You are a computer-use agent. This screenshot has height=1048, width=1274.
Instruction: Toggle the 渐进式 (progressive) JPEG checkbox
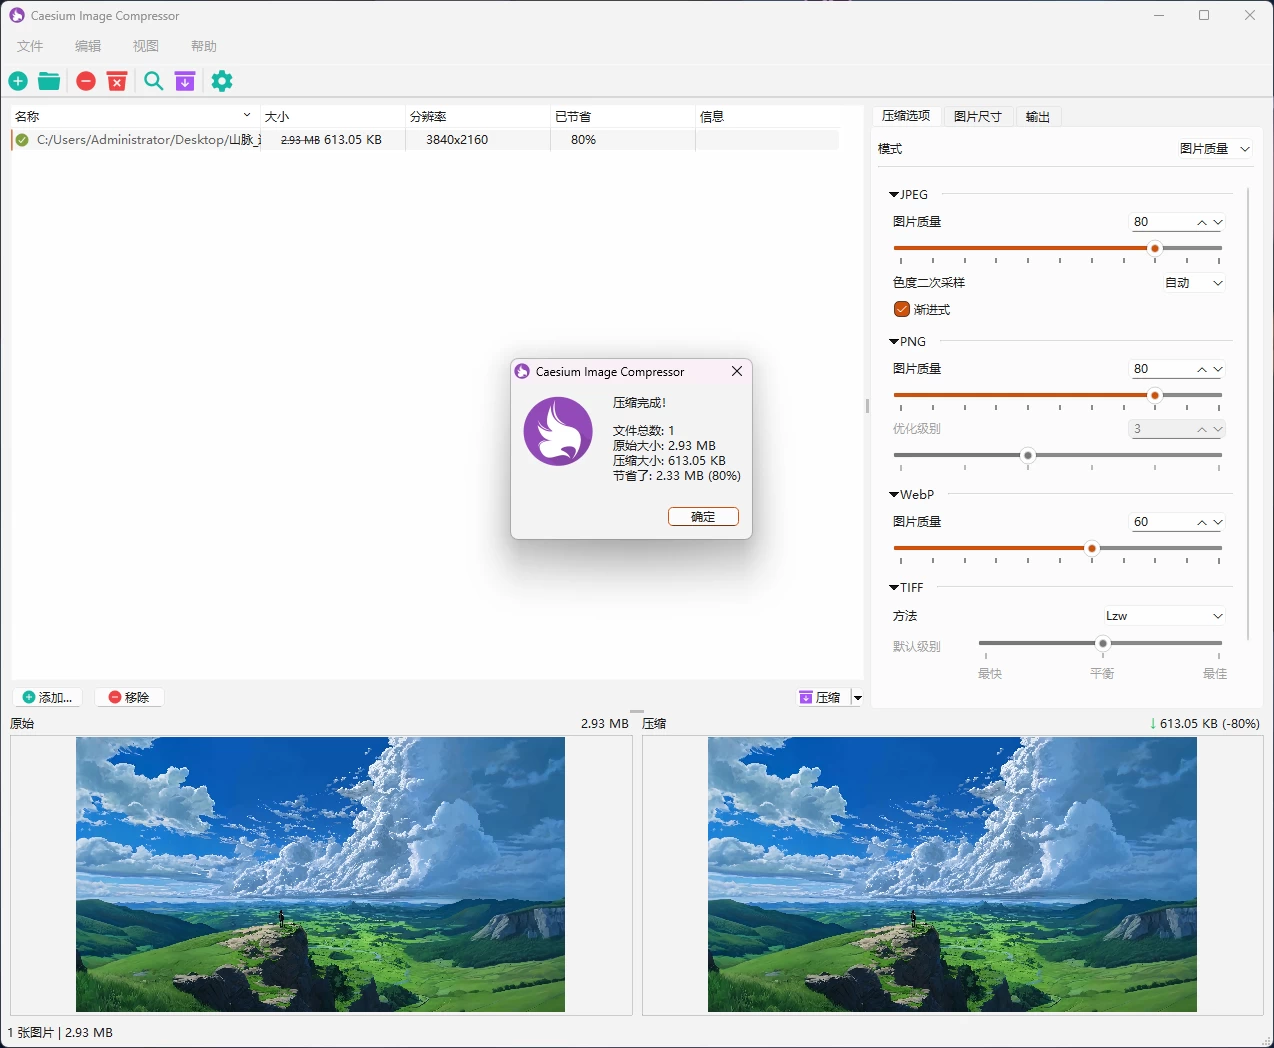(x=902, y=309)
